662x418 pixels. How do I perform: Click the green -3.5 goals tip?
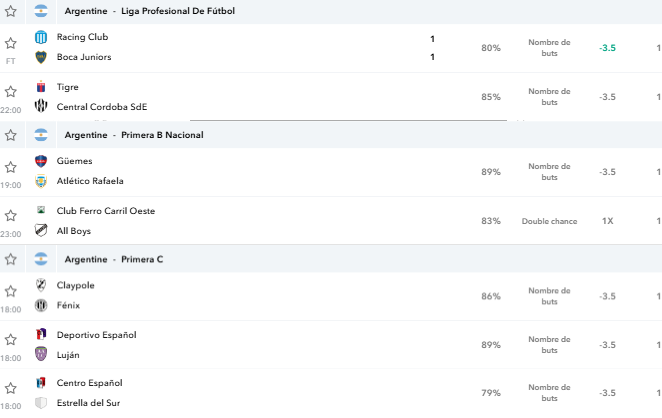(608, 48)
